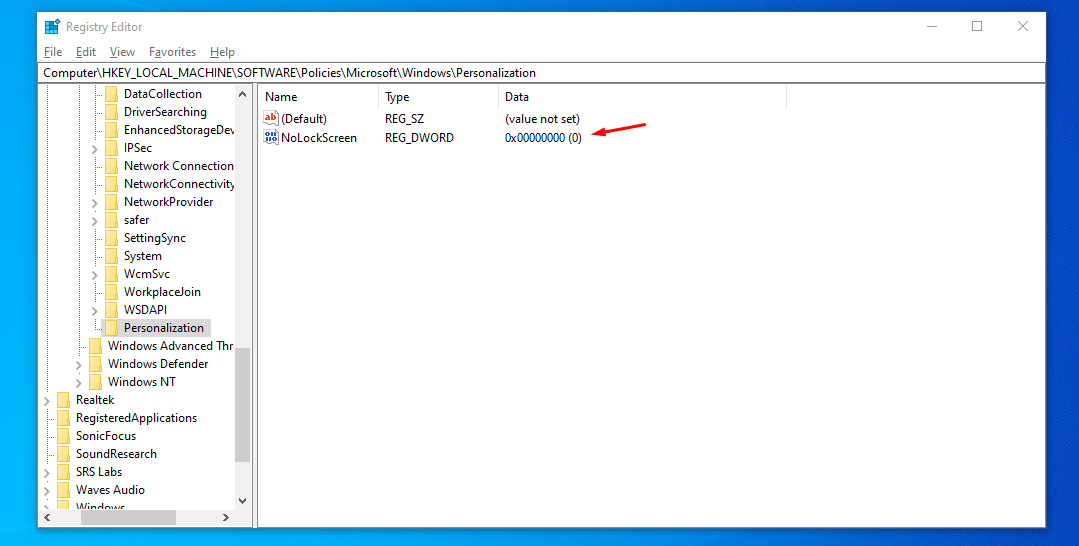Click the NetworkConnectivity folder icon
The image size is (1079, 546).
point(111,184)
